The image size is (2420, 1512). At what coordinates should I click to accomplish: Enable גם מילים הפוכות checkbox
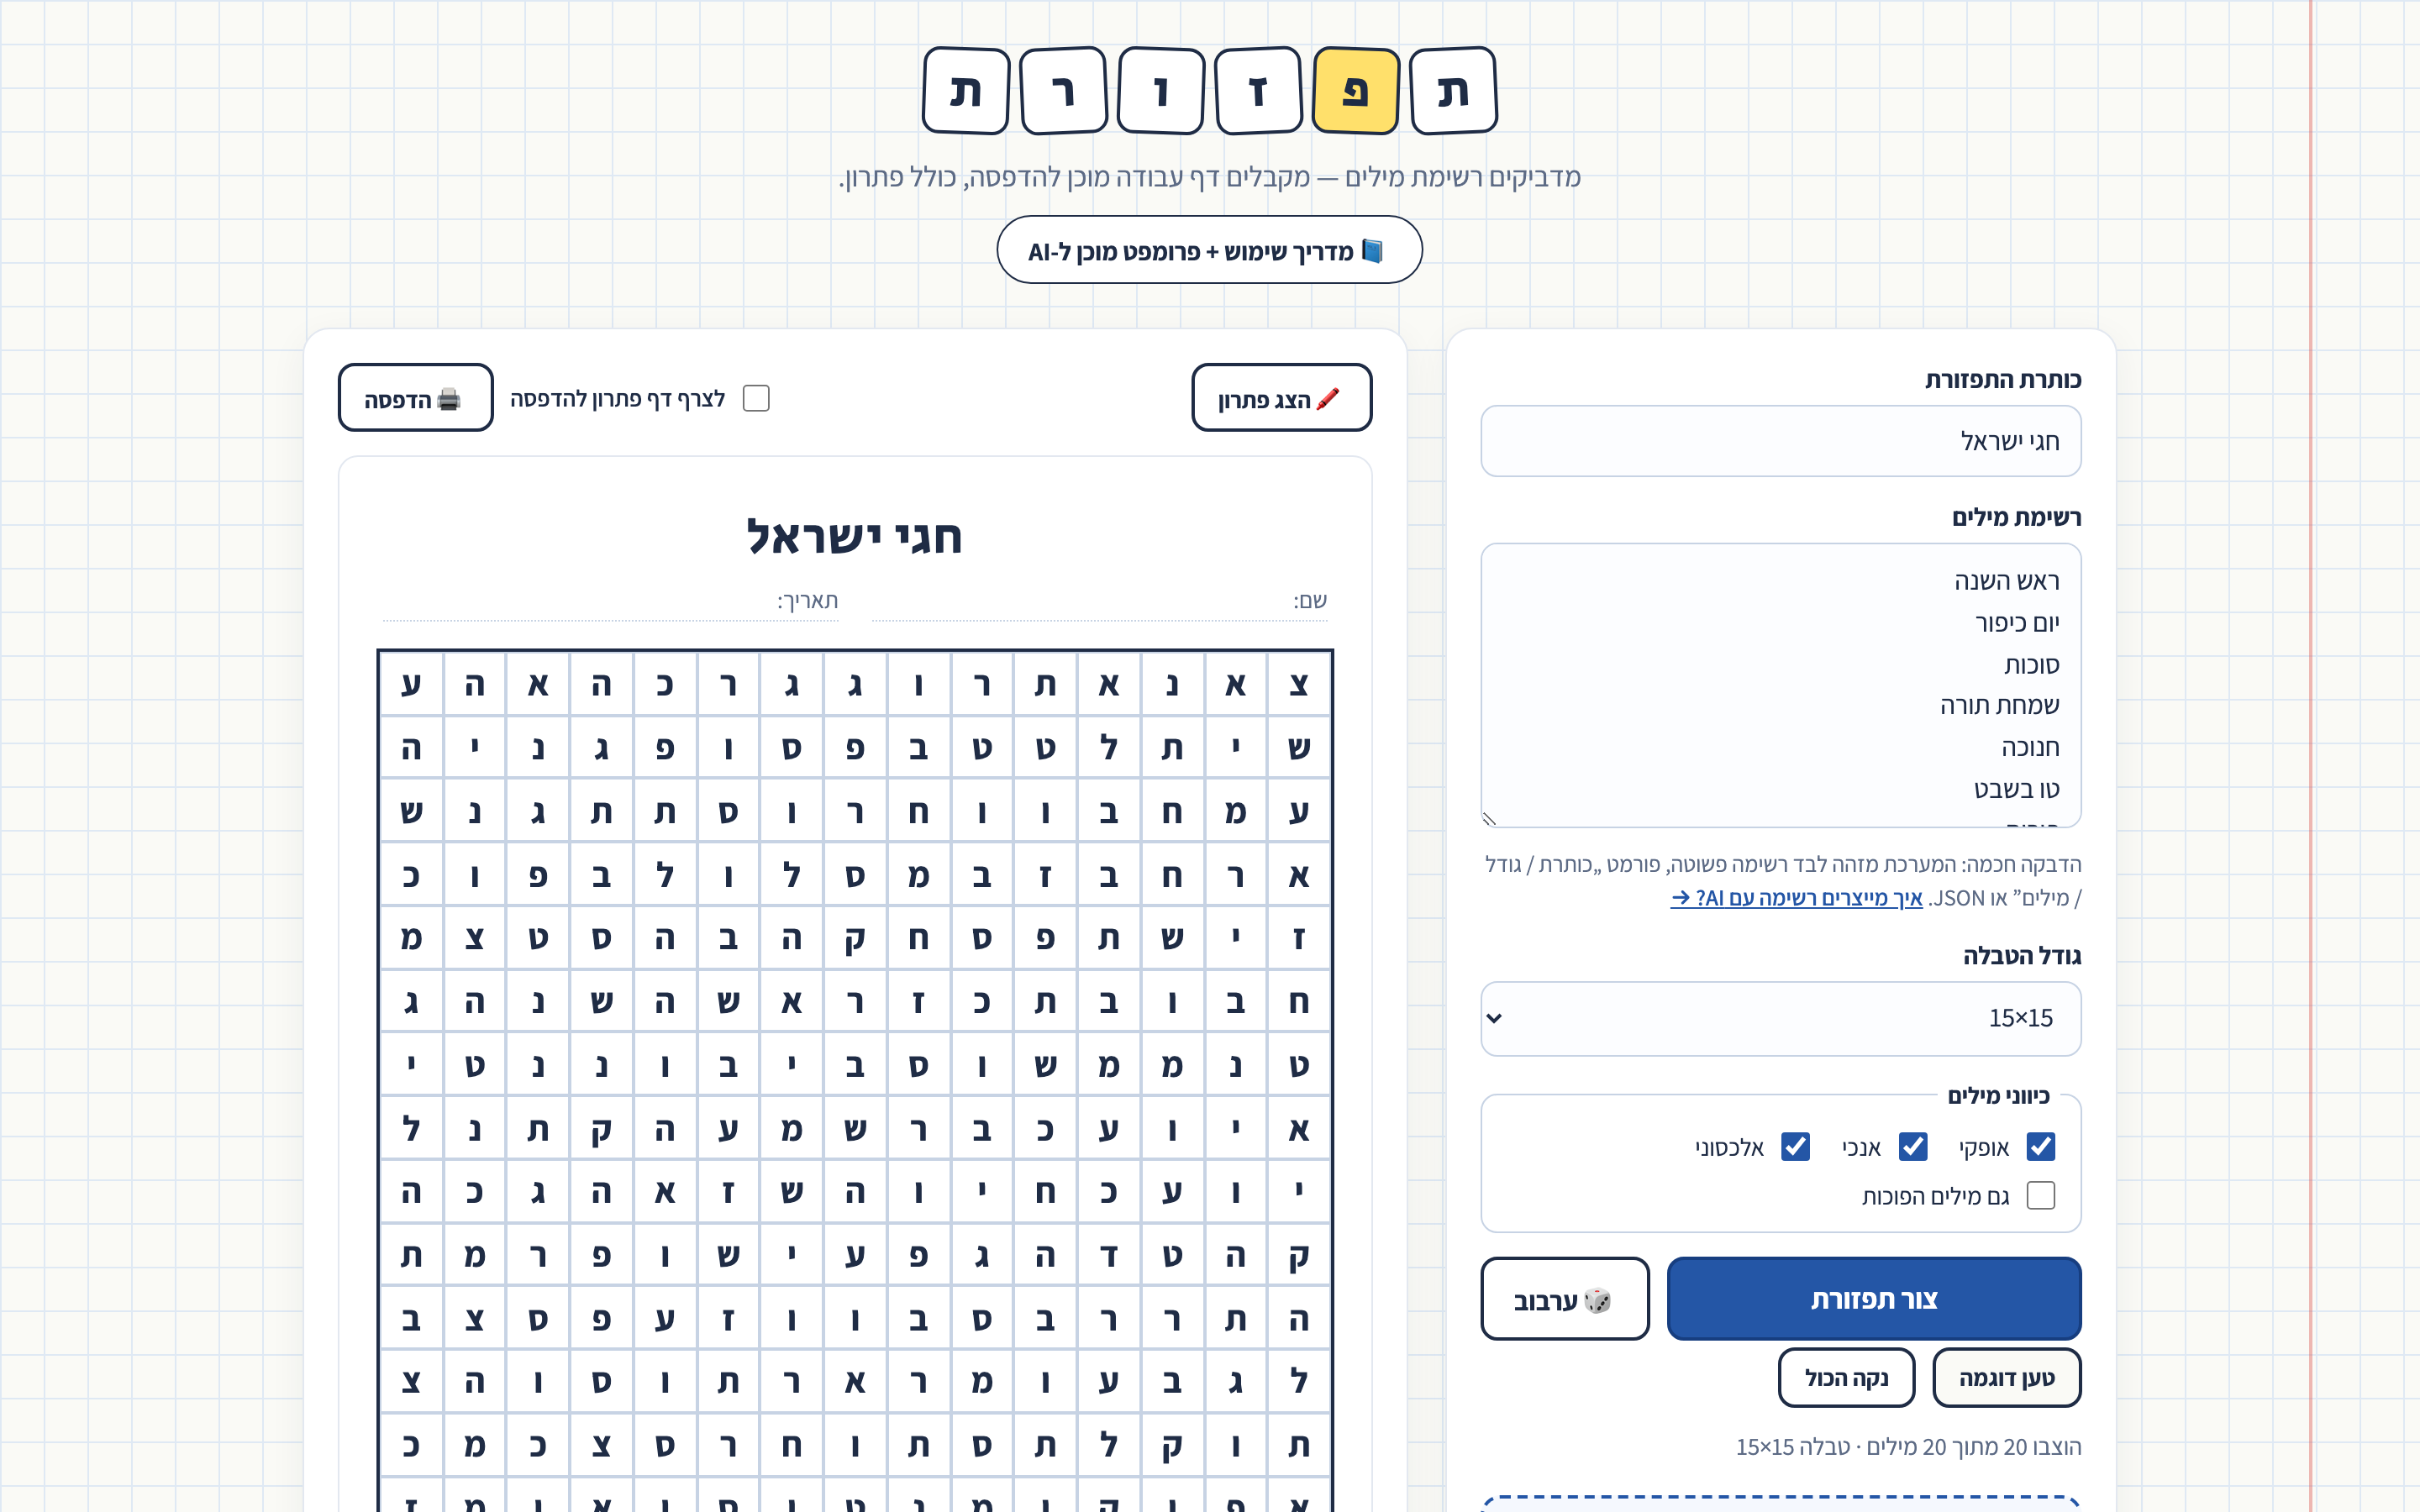coord(2041,1196)
